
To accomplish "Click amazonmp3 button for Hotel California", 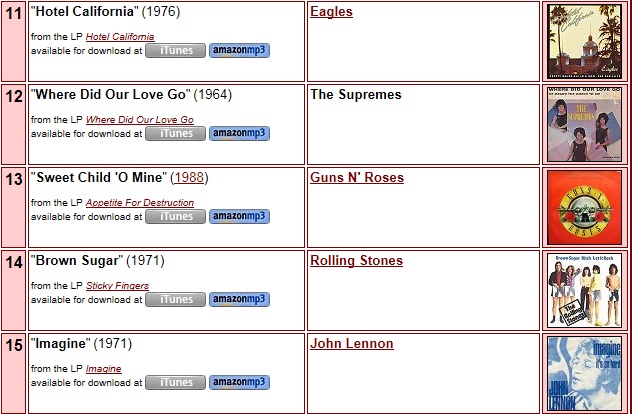I will click(239, 50).
